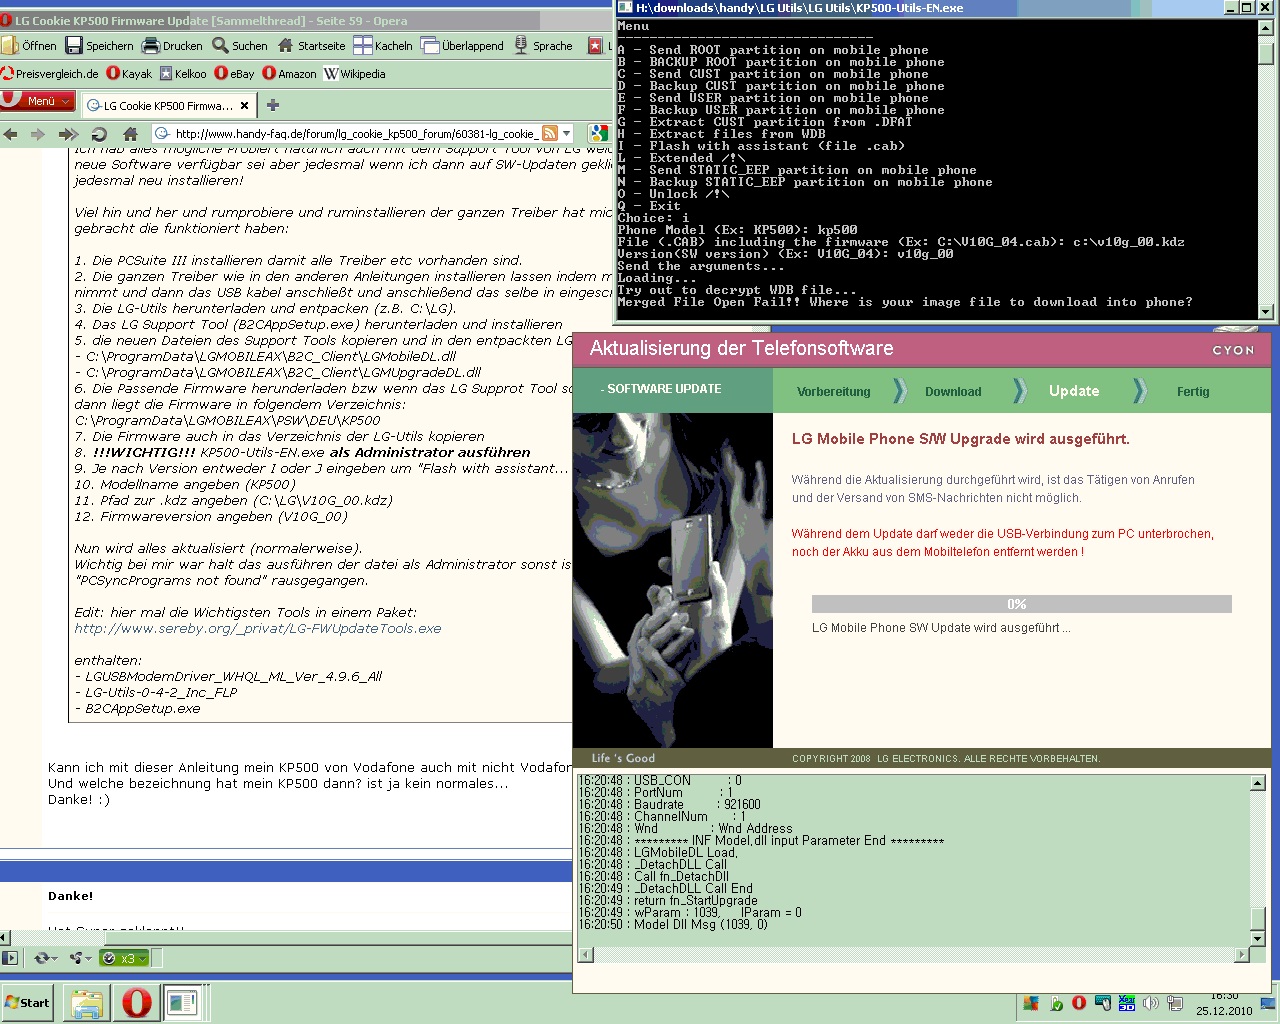Click the Vorbereitung step in LG updater
The width and height of the screenshot is (1280, 1024).
coord(834,392)
